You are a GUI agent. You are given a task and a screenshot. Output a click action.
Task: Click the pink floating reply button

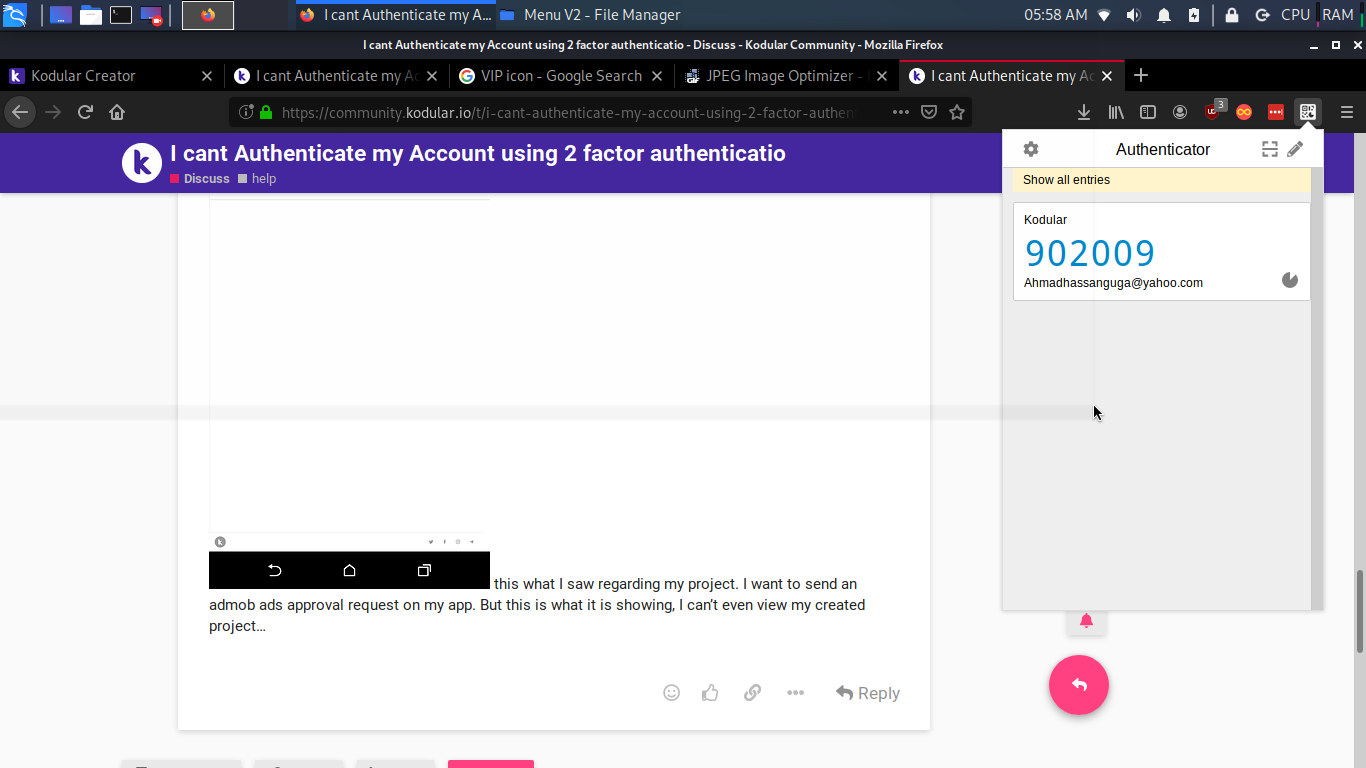pos(1079,685)
